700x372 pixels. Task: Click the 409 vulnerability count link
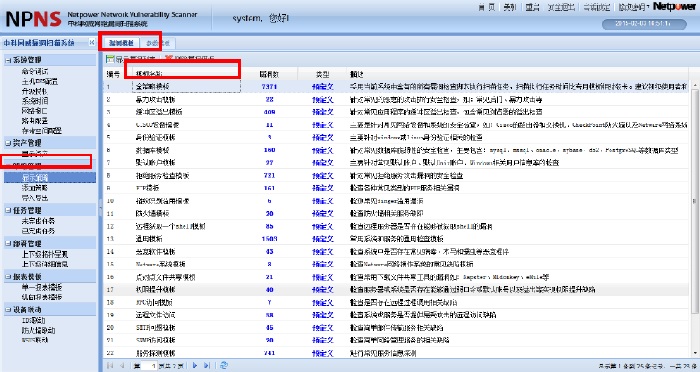tap(269, 112)
